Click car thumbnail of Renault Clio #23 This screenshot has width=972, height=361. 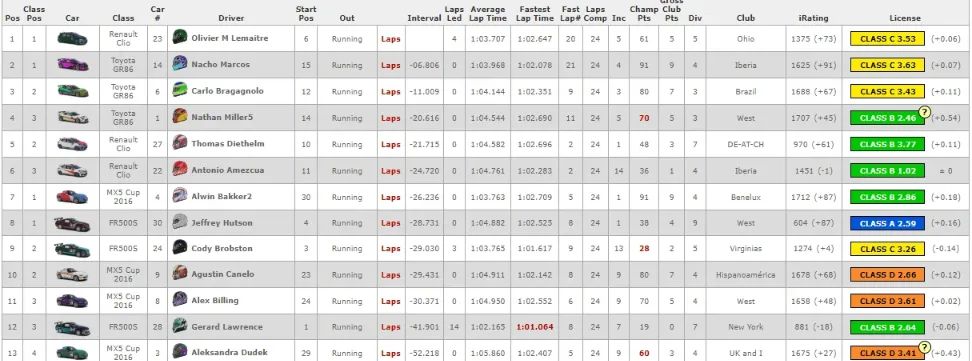(73, 38)
